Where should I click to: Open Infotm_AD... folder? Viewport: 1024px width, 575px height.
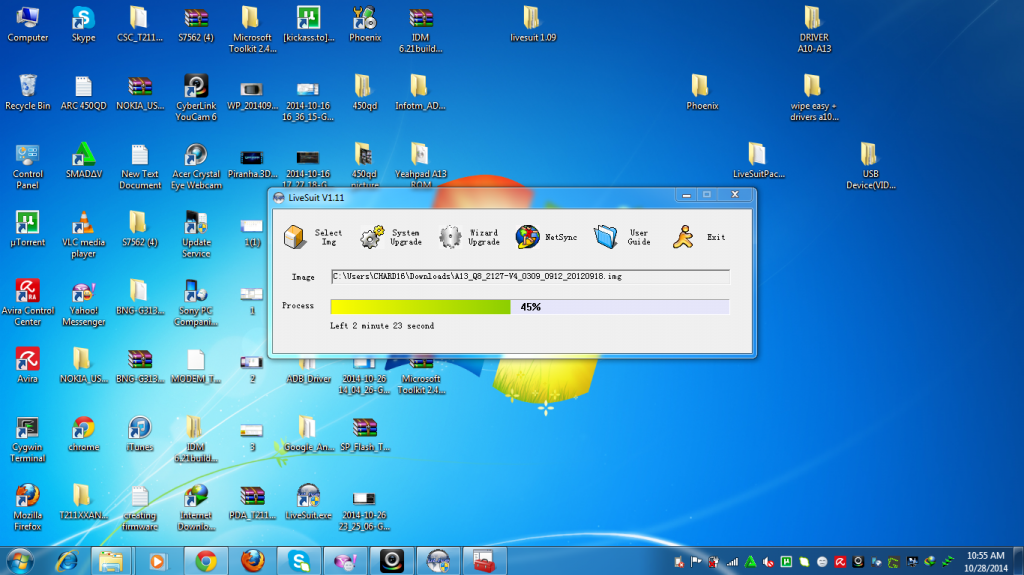pyautogui.click(x=421, y=92)
